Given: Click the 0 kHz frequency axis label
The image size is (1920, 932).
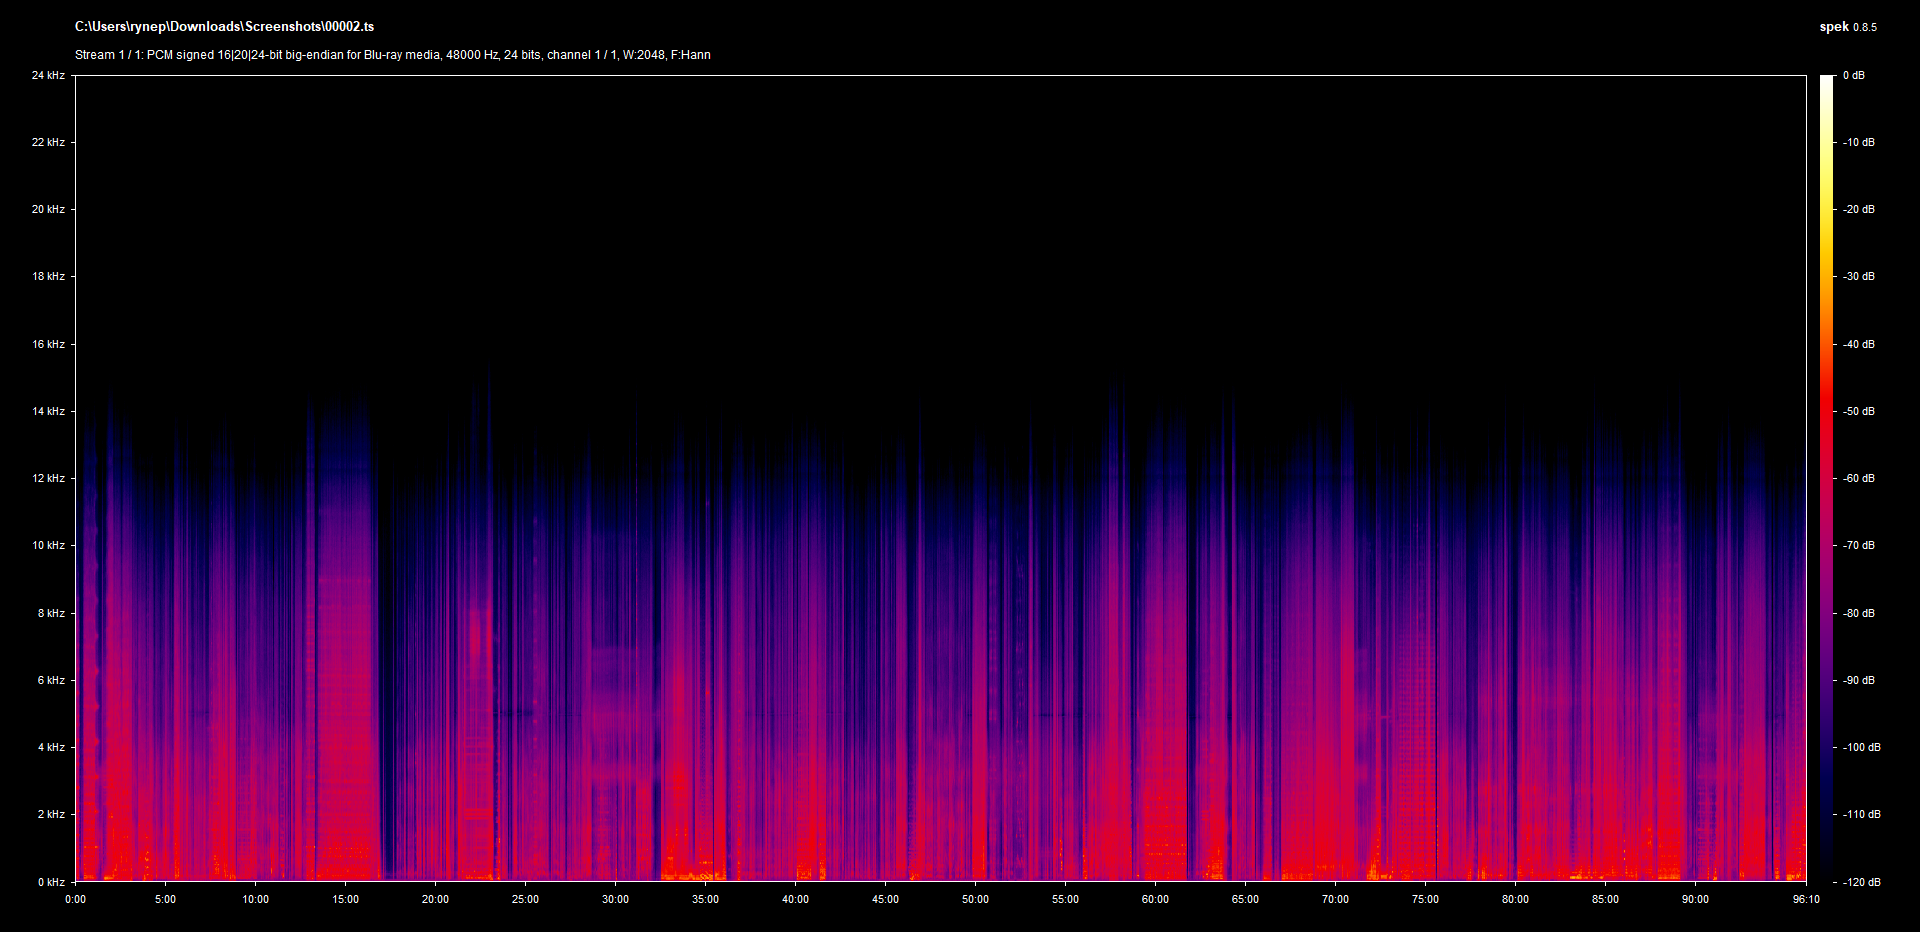Looking at the screenshot, I should 51,882.
